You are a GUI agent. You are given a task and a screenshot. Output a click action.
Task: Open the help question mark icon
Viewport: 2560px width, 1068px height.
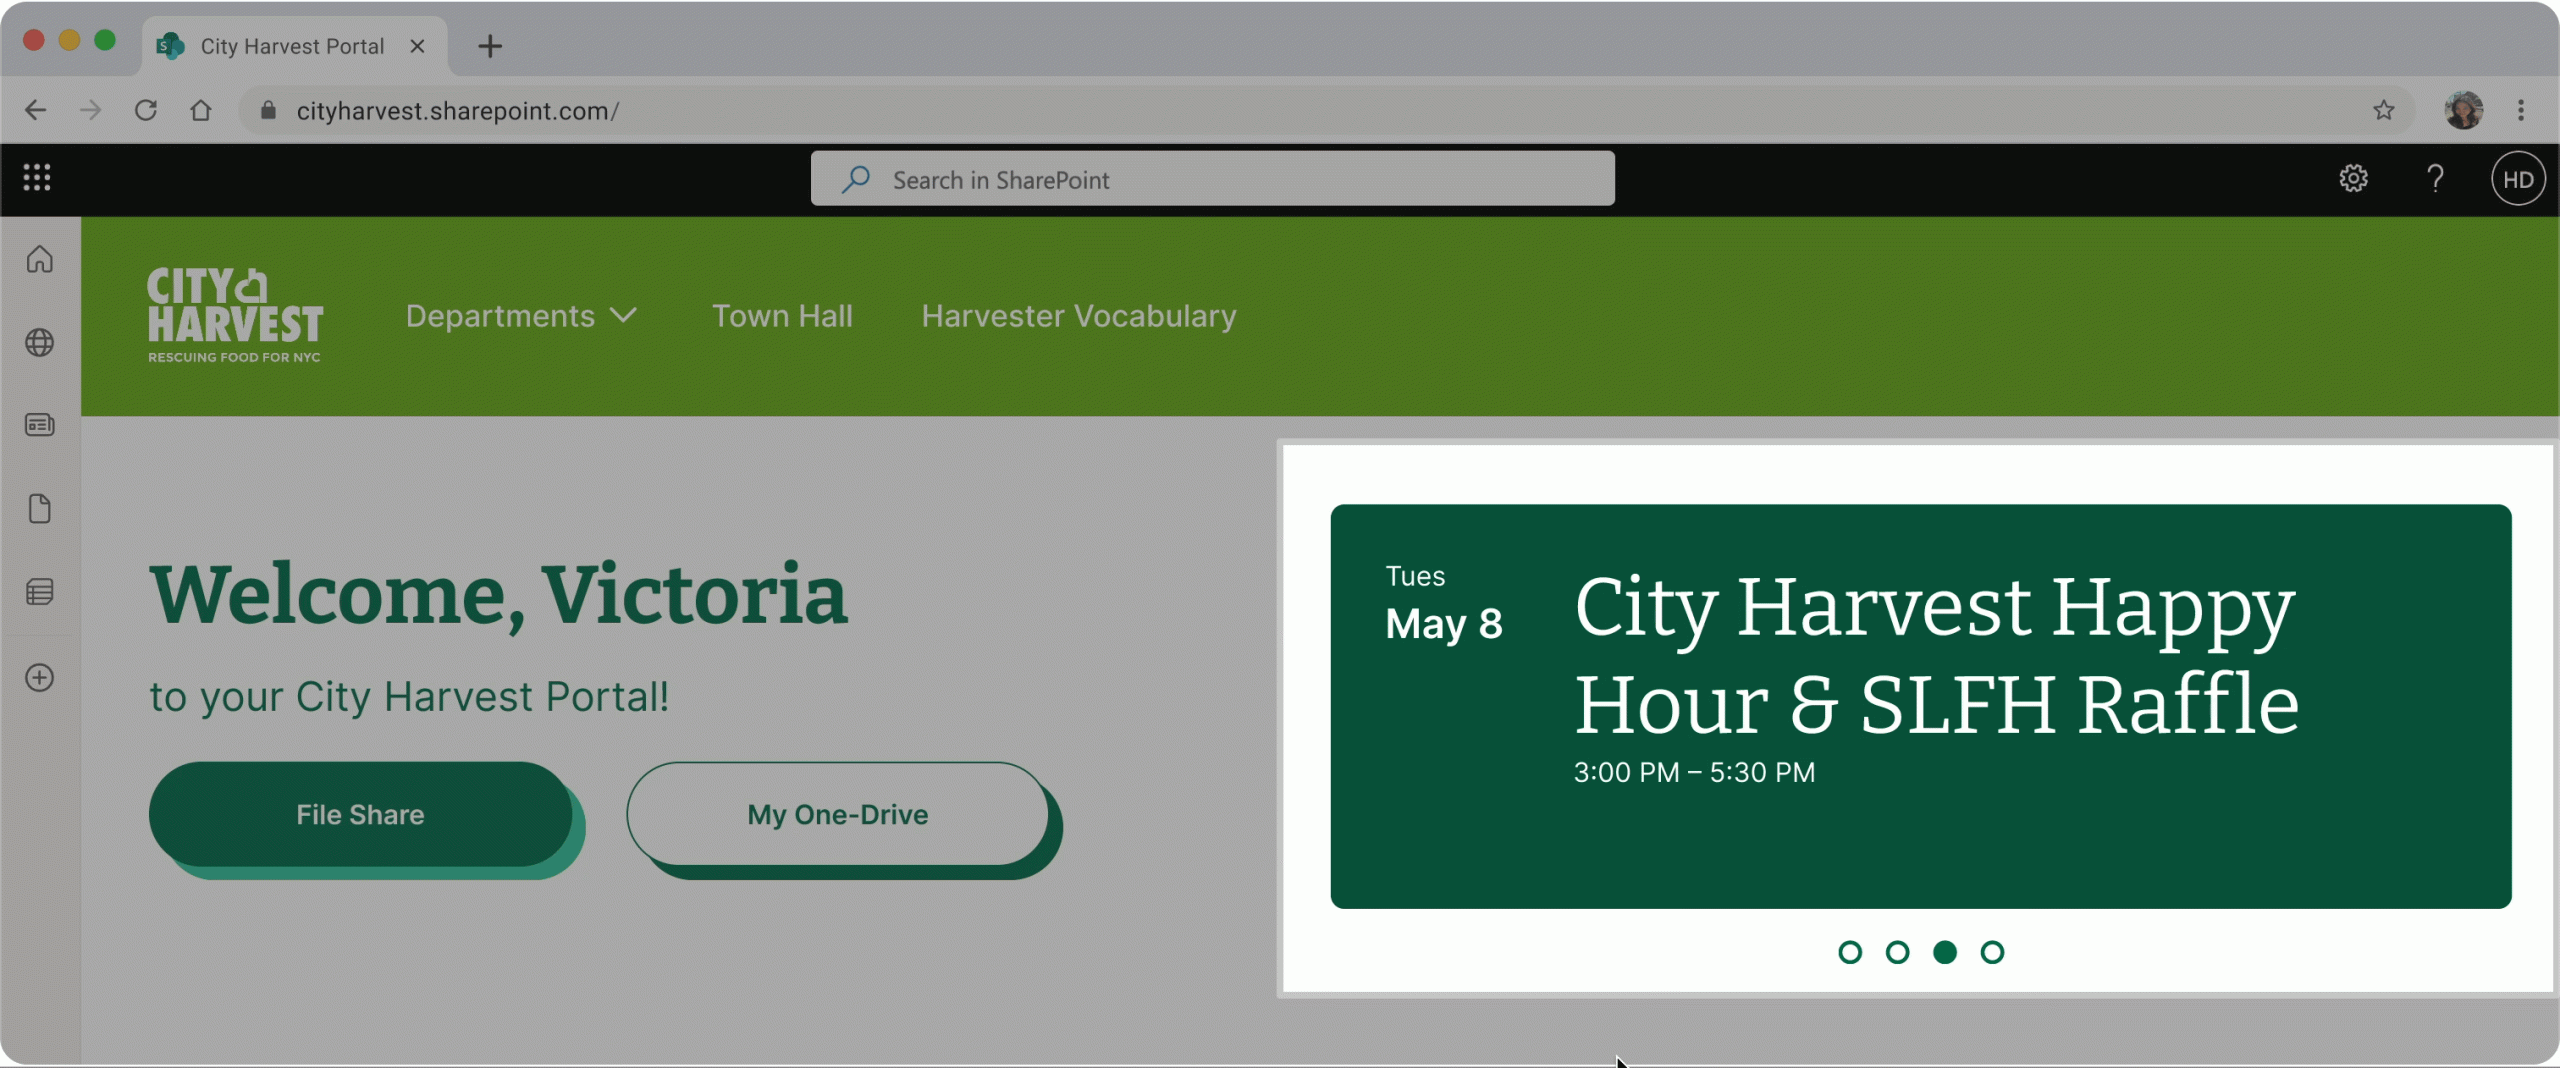(x=2436, y=178)
